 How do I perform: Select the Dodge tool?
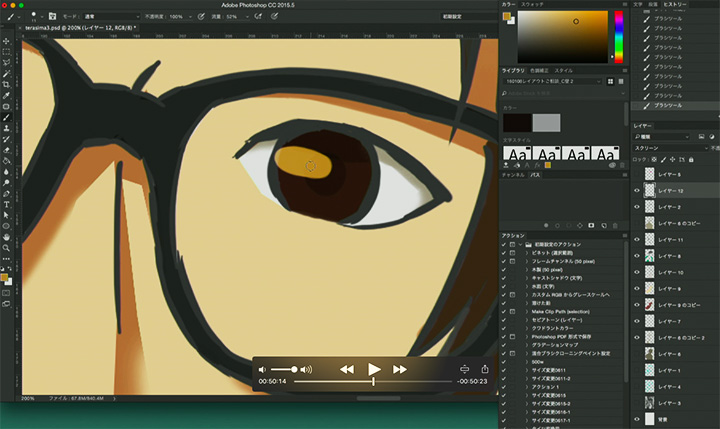pos(6,183)
